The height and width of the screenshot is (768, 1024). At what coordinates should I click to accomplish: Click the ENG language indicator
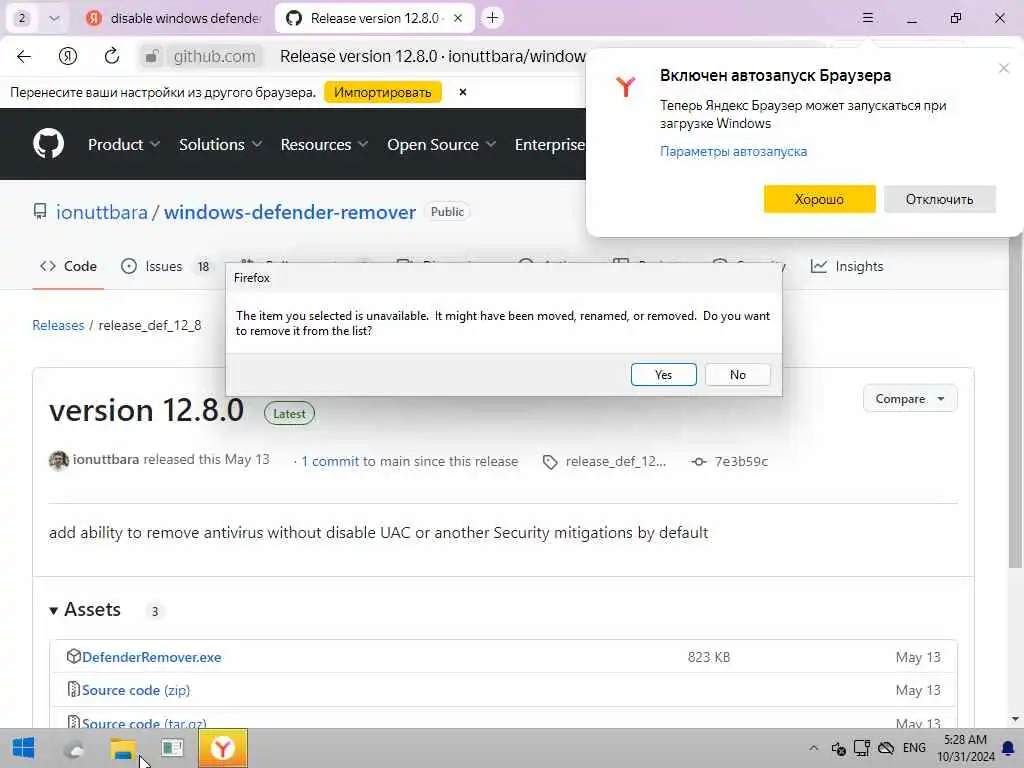pyautogui.click(x=914, y=748)
